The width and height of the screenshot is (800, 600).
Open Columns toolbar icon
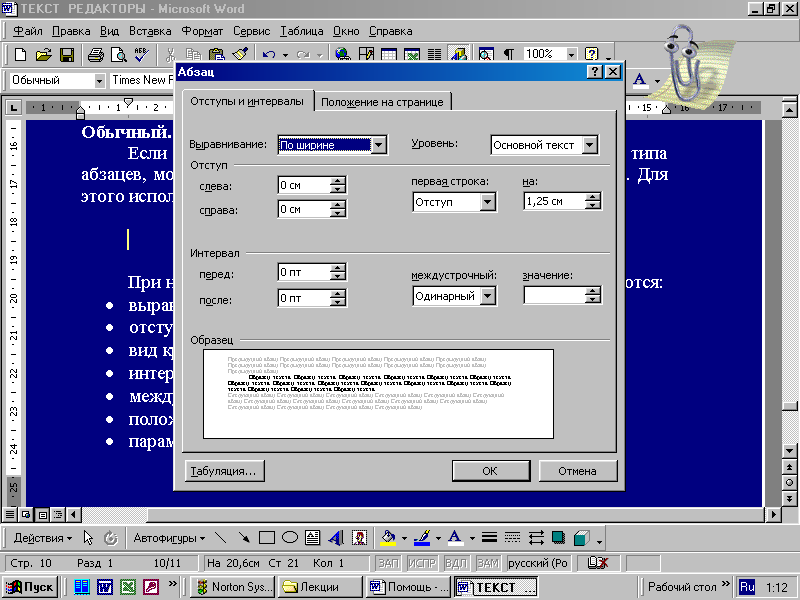tap(434, 54)
